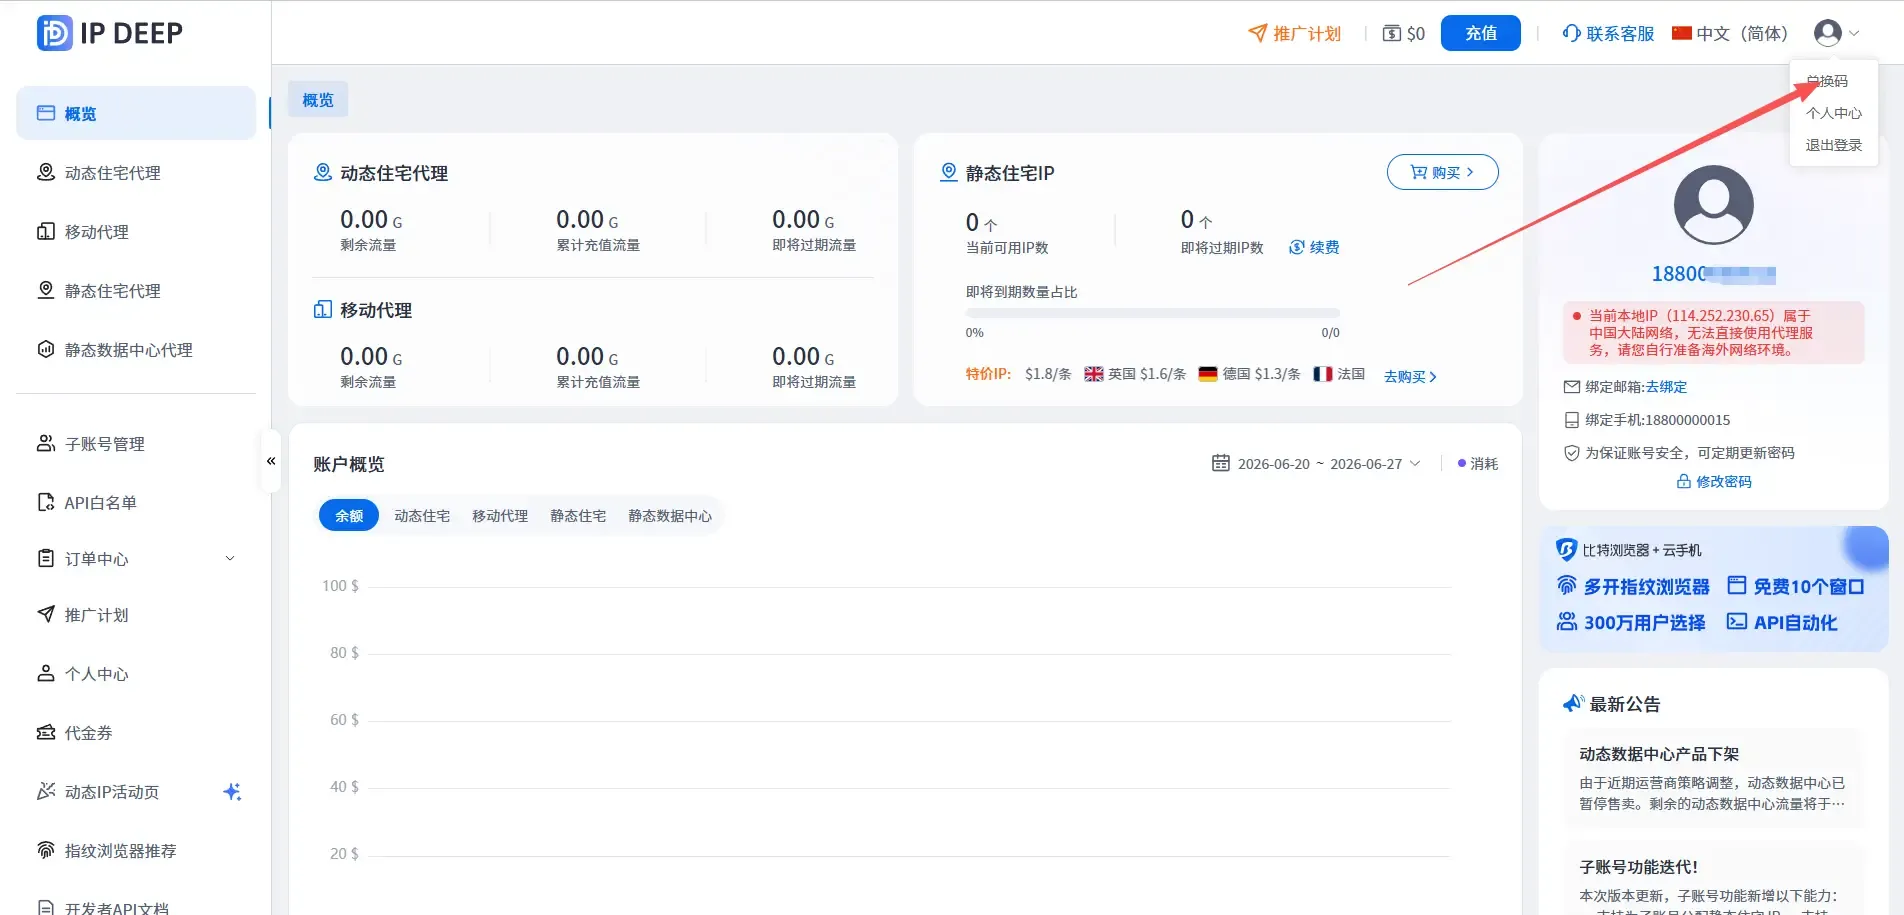This screenshot has height=915, width=1904.
Task: Click the 即将到期数量占比 progress bar
Action: pyautogui.click(x=1152, y=313)
